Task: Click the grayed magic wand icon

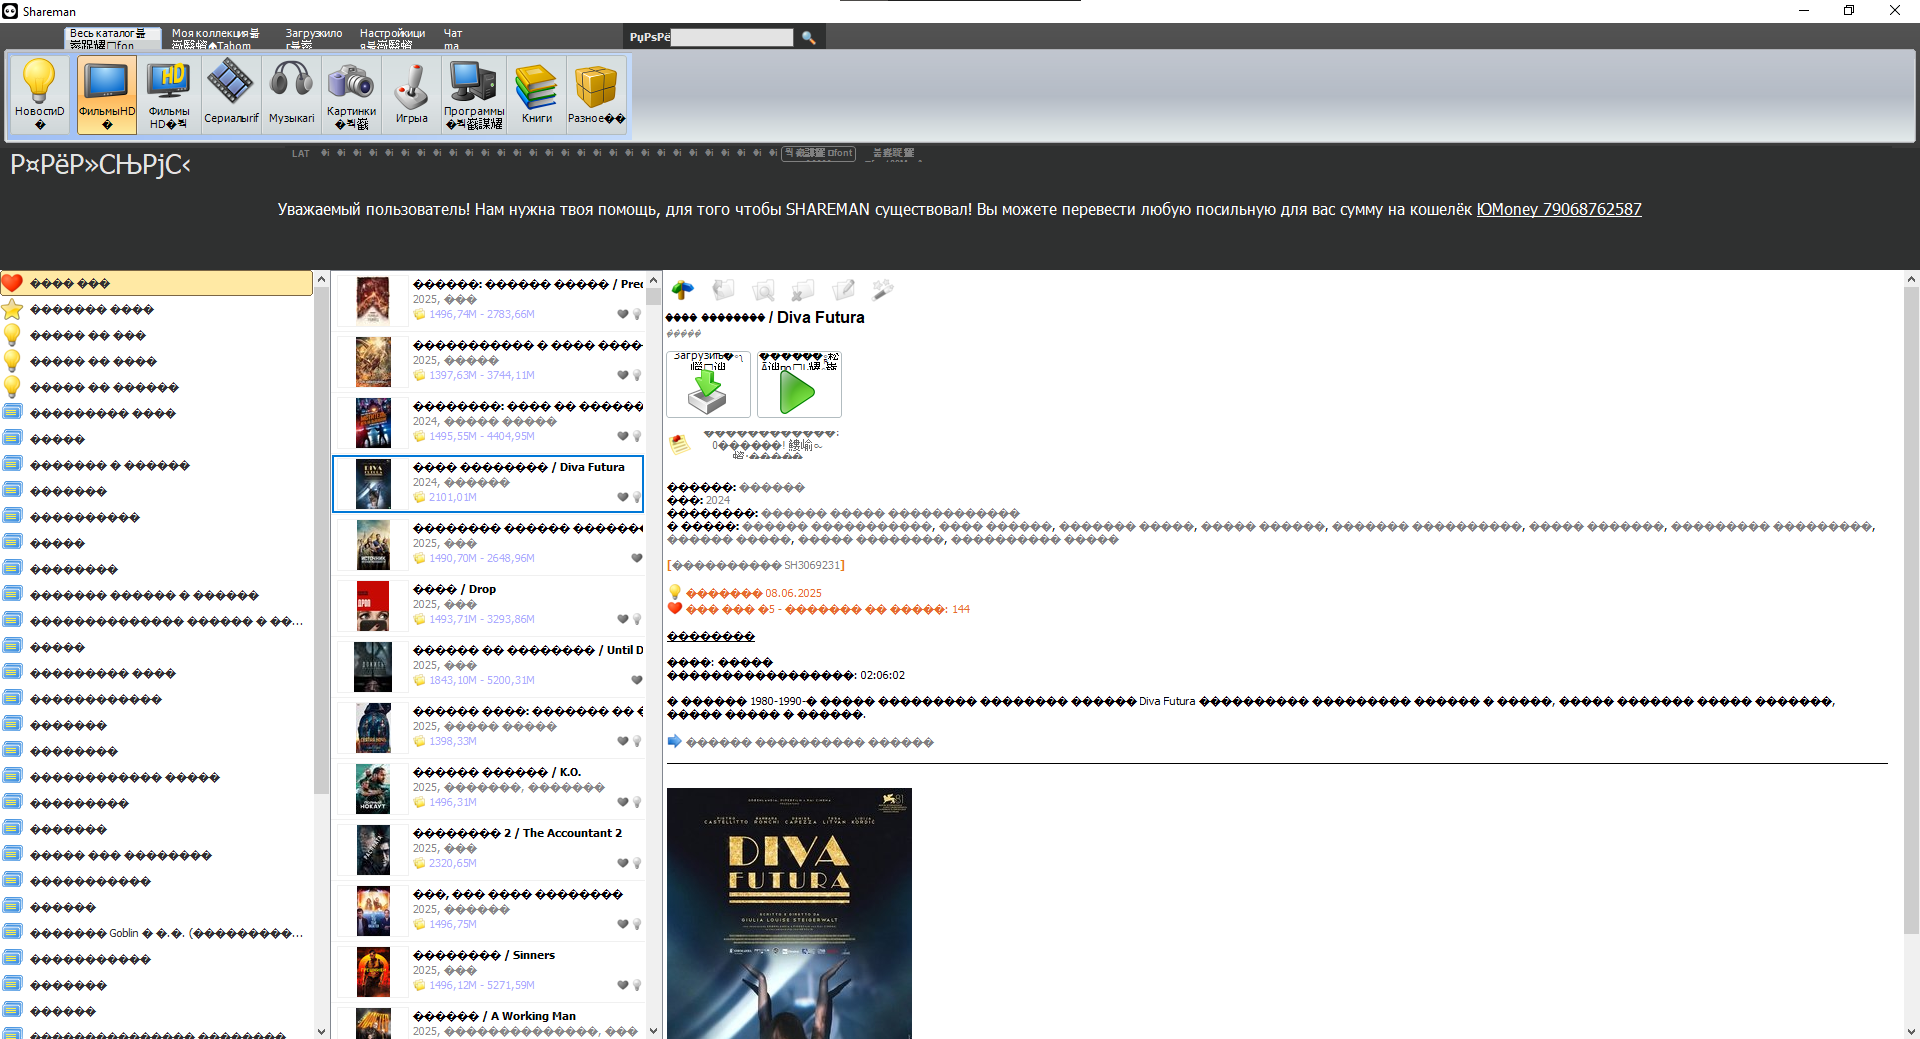Action: 883,290
